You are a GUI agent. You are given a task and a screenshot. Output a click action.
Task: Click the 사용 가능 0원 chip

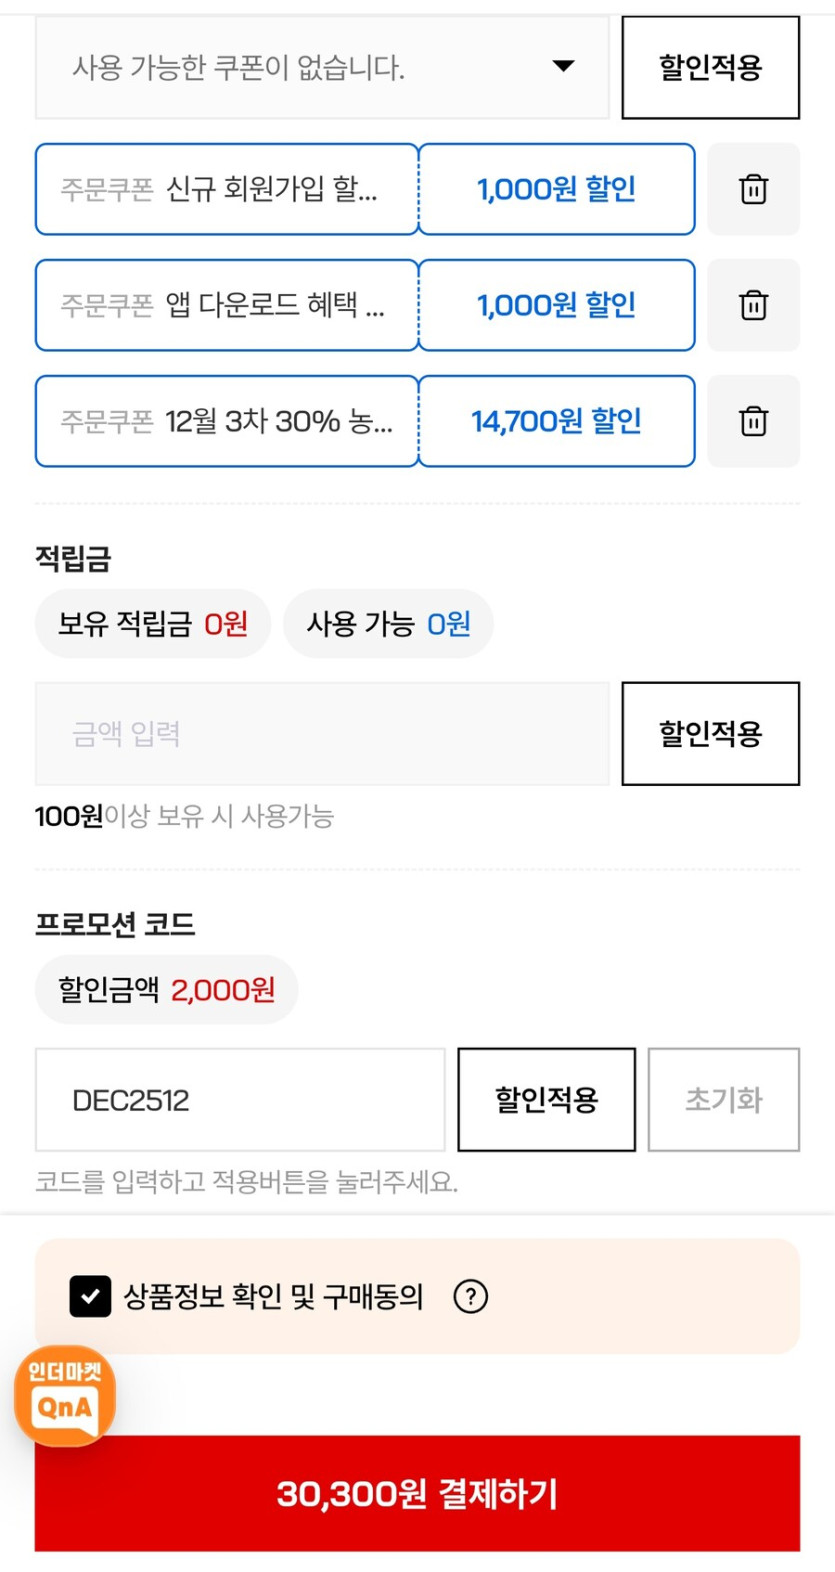coord(388,623)
